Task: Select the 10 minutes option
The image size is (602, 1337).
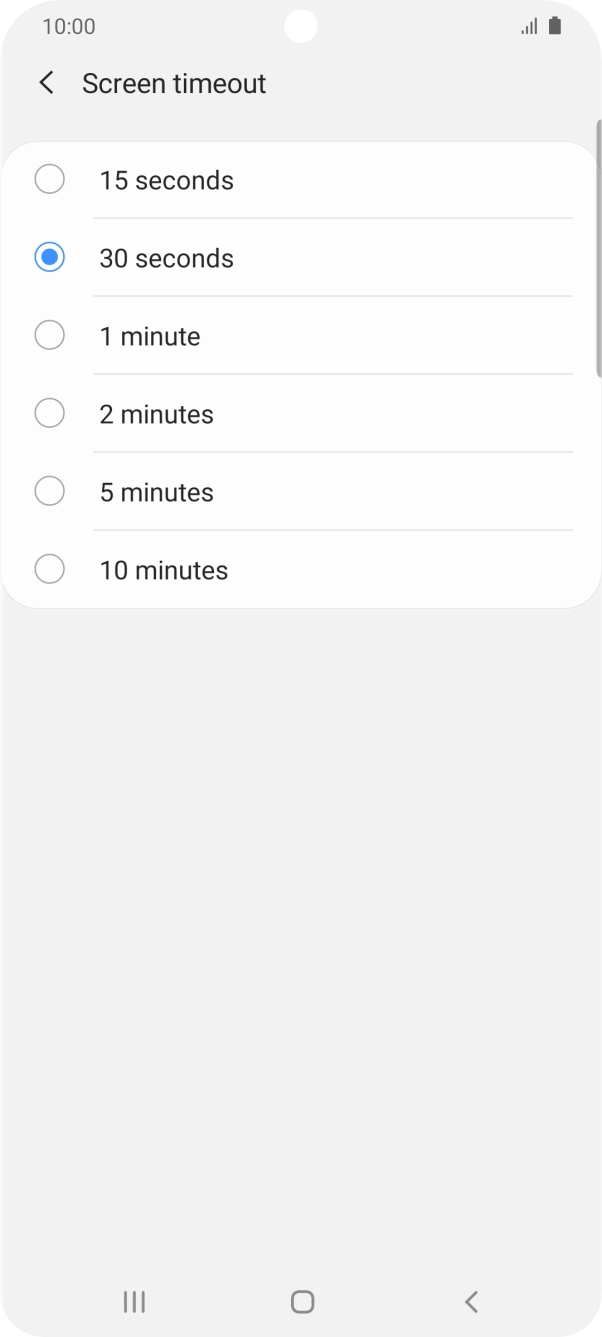Action: pos(49,569)
